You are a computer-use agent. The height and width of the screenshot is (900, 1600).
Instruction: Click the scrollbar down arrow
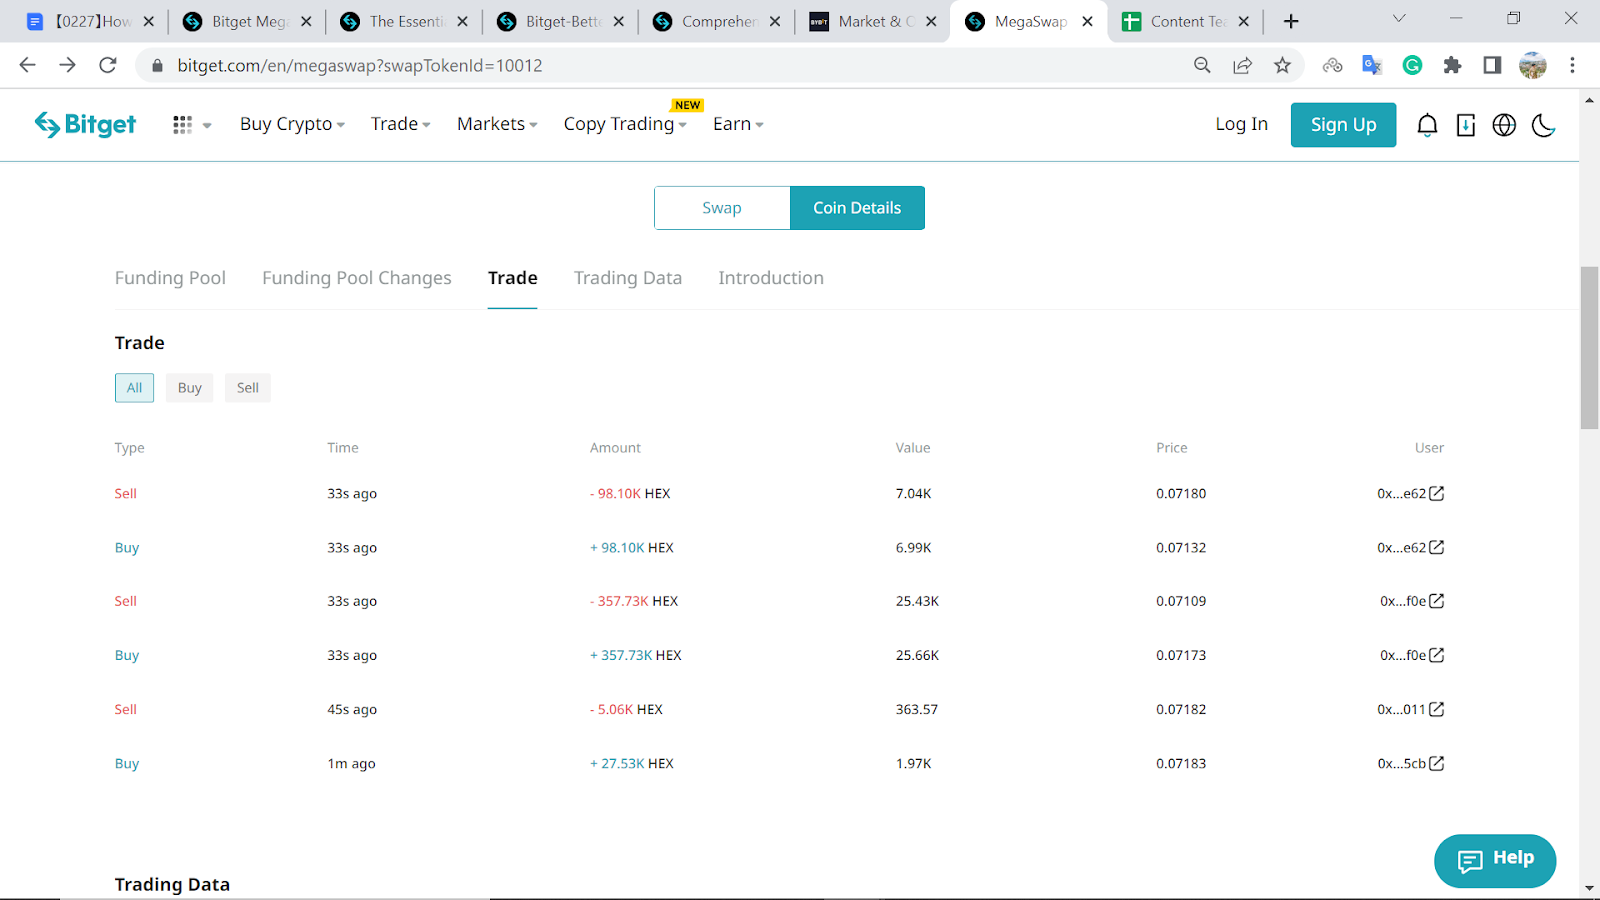[1589, 889]
